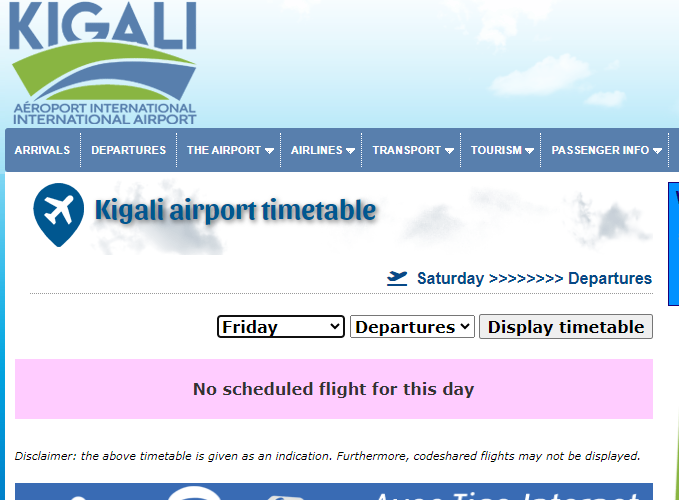The image size is (679, 500).
Task: Click the Kigali International Airport logo
Action: pyautogui.click(x=103, y=62)
